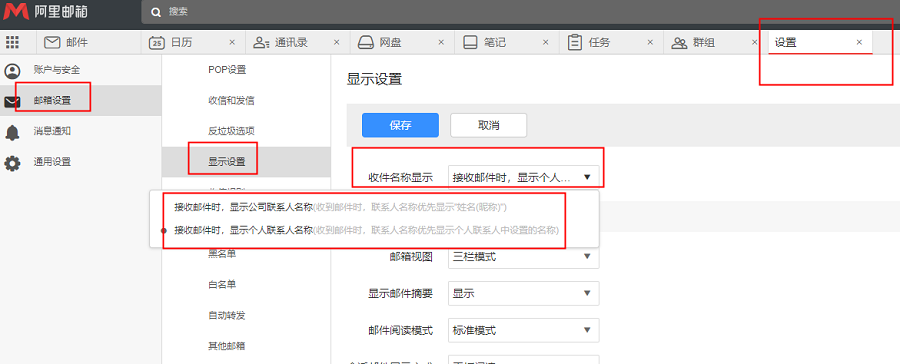Close the 网盘 tab
The width and height of the screenshot is (900, 364).
pyautogui.click(x=441, y=42)
